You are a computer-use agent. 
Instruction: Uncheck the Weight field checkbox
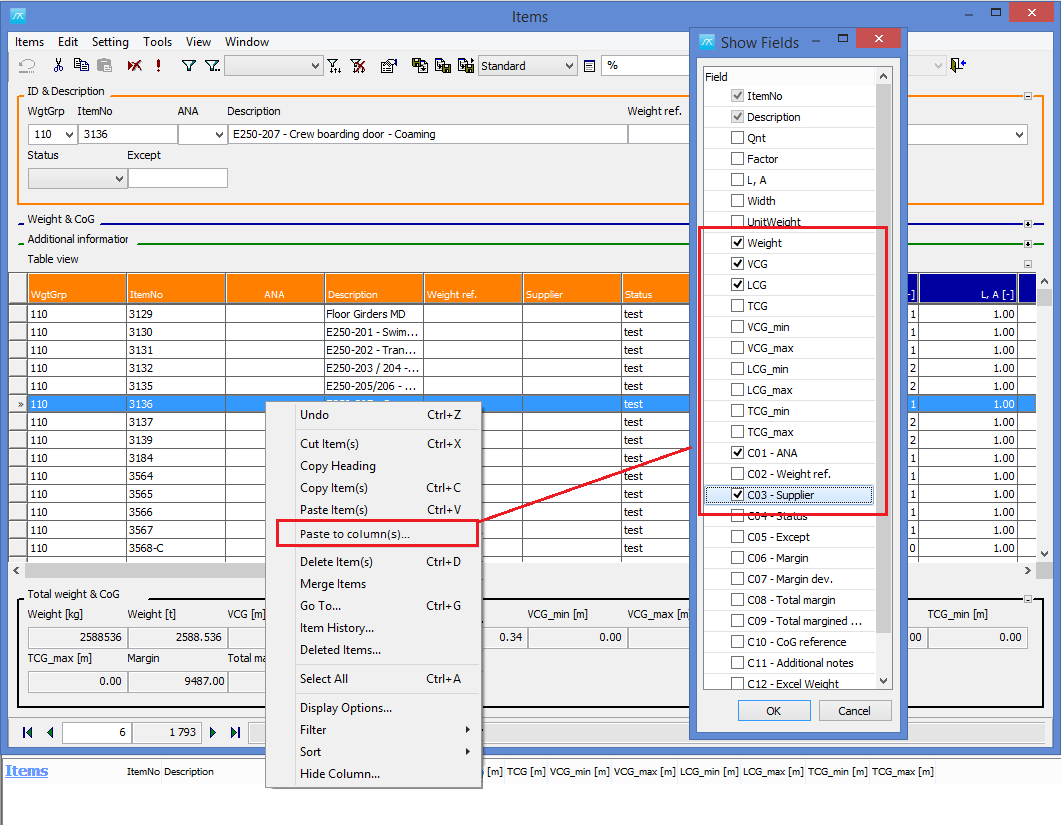pos(738,242)
